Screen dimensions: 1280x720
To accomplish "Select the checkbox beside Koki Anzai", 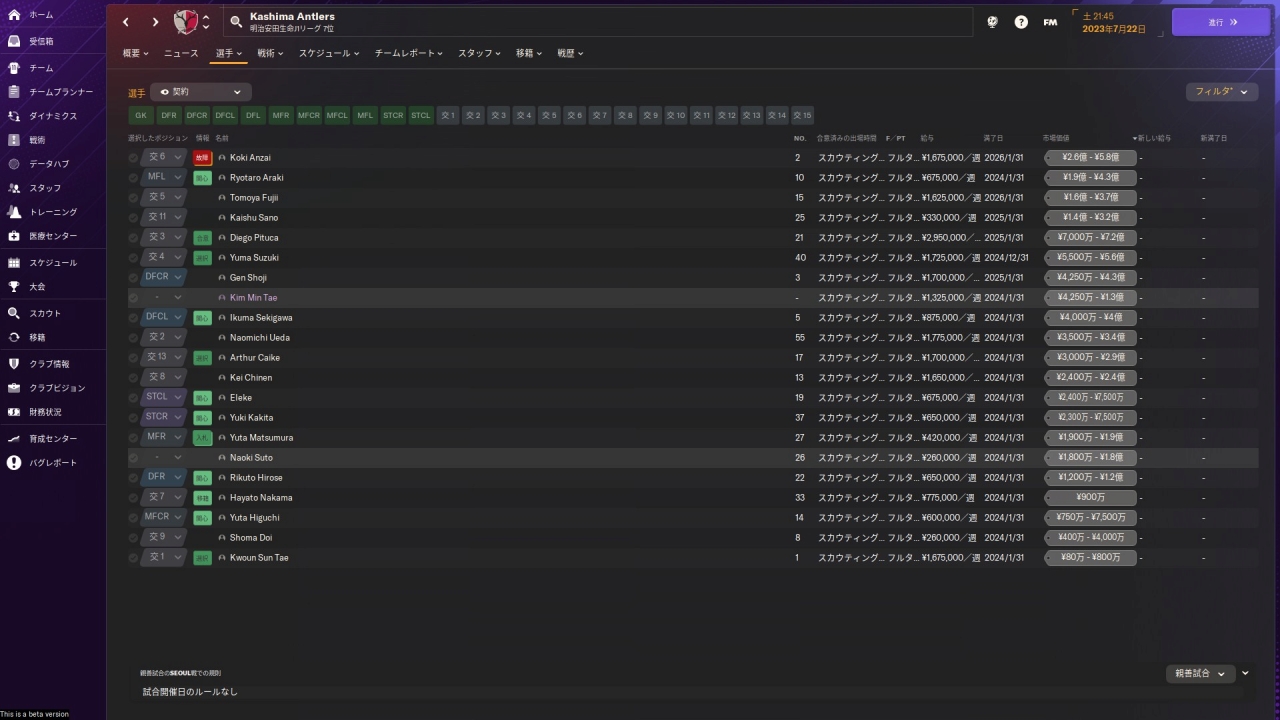I will pyautogui.click(x=133, y=158).
